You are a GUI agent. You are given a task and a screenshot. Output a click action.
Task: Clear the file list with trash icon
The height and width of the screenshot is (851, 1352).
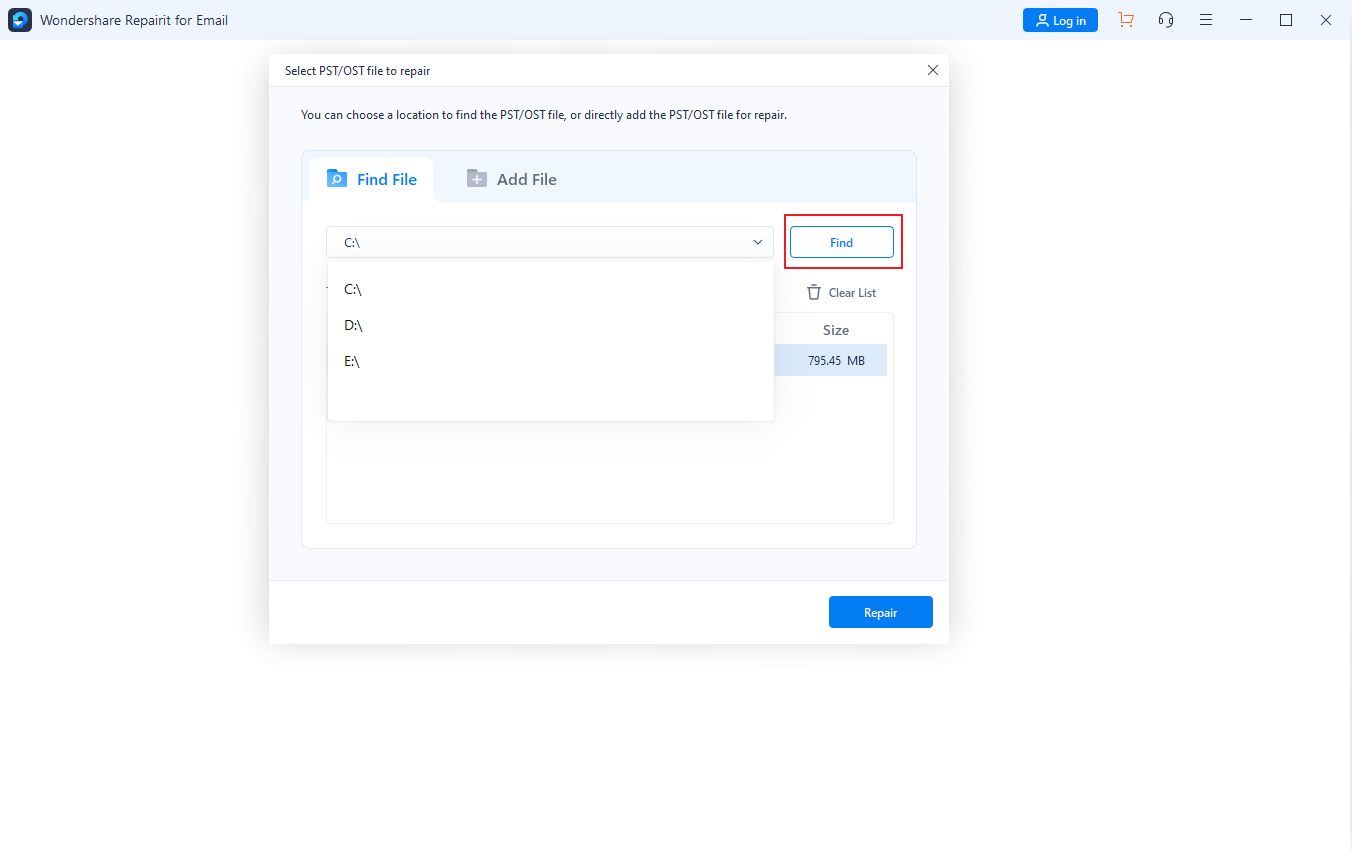[x=841, y=293]
